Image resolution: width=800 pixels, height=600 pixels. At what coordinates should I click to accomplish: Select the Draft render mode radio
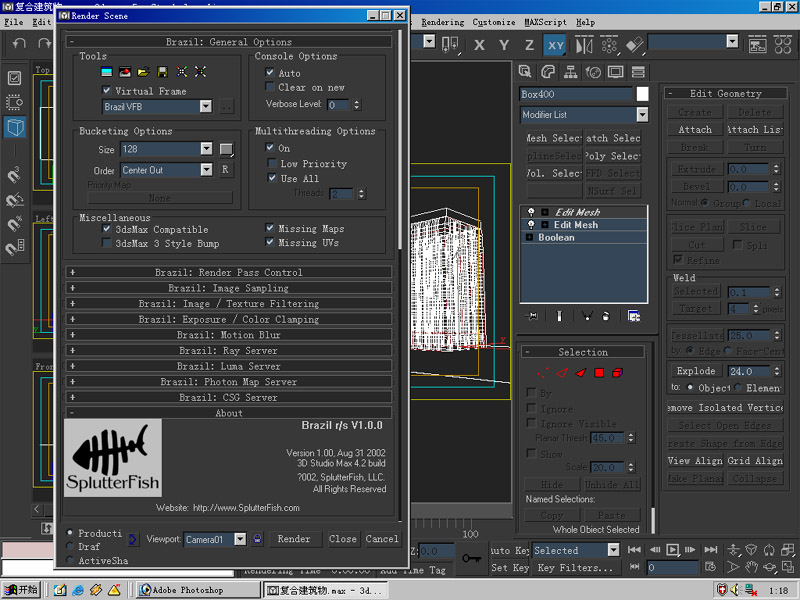click(70, 546)
